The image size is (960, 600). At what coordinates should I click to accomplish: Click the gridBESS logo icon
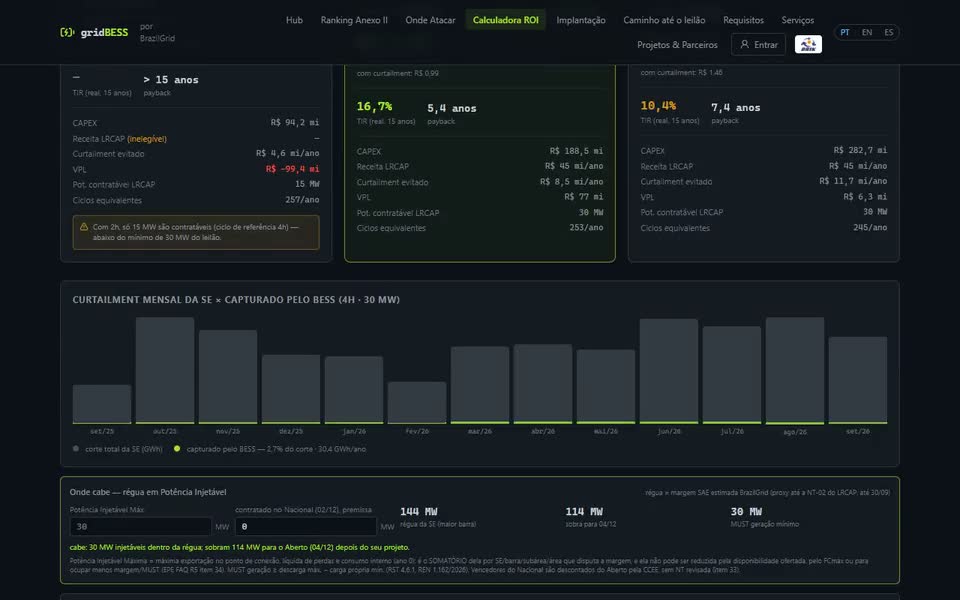(67, 32)
